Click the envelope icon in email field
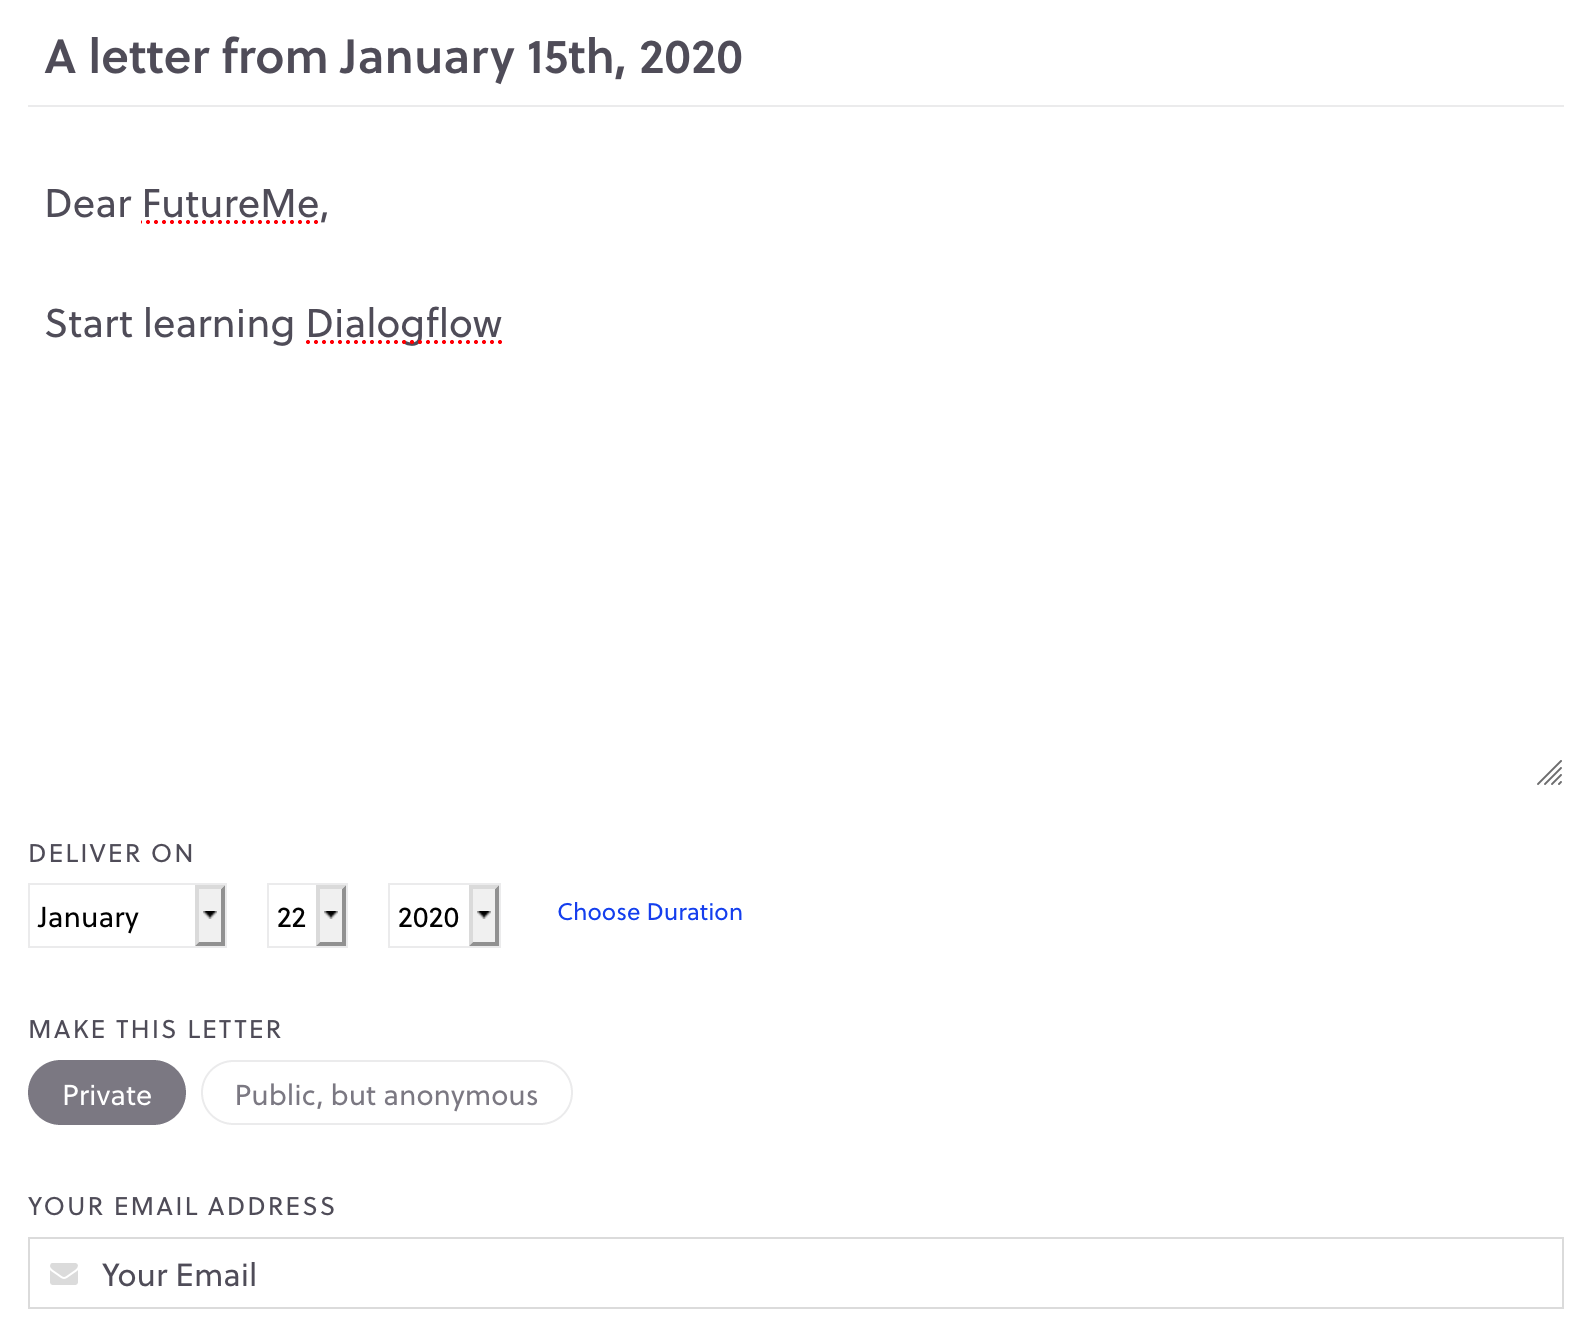The height and width of the screenshot is (1336, 1592). (64, 1274)
